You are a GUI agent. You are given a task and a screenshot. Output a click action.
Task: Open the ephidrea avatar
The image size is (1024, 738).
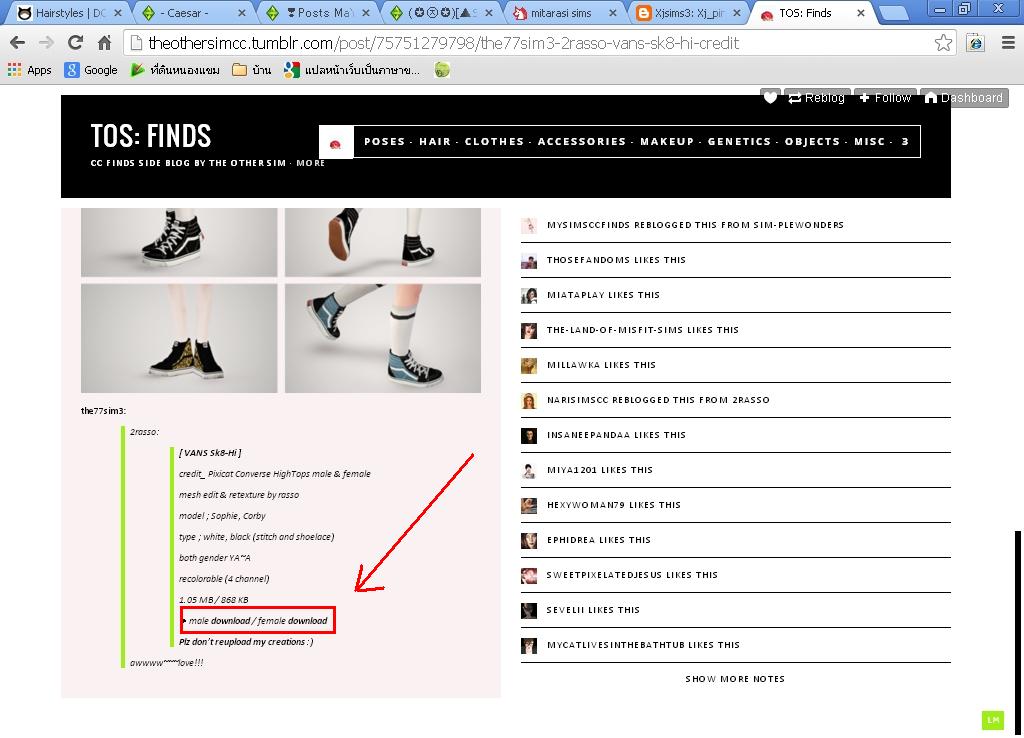pos(529,541)
